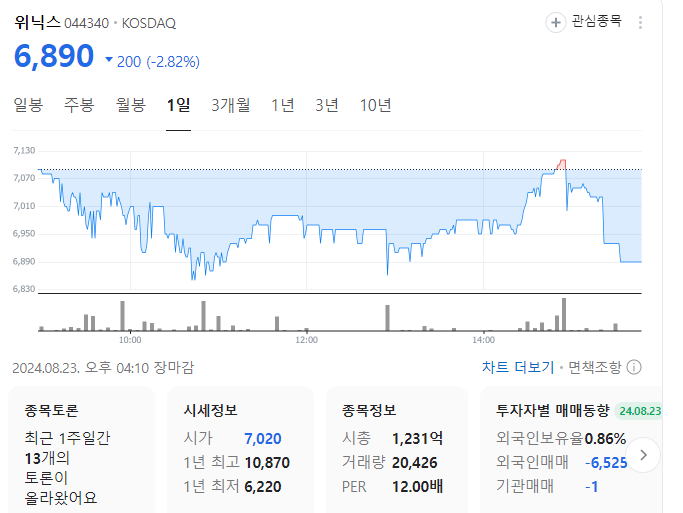683x513 pixels.
Task: Click the current price 6,890
Action: 54,57
